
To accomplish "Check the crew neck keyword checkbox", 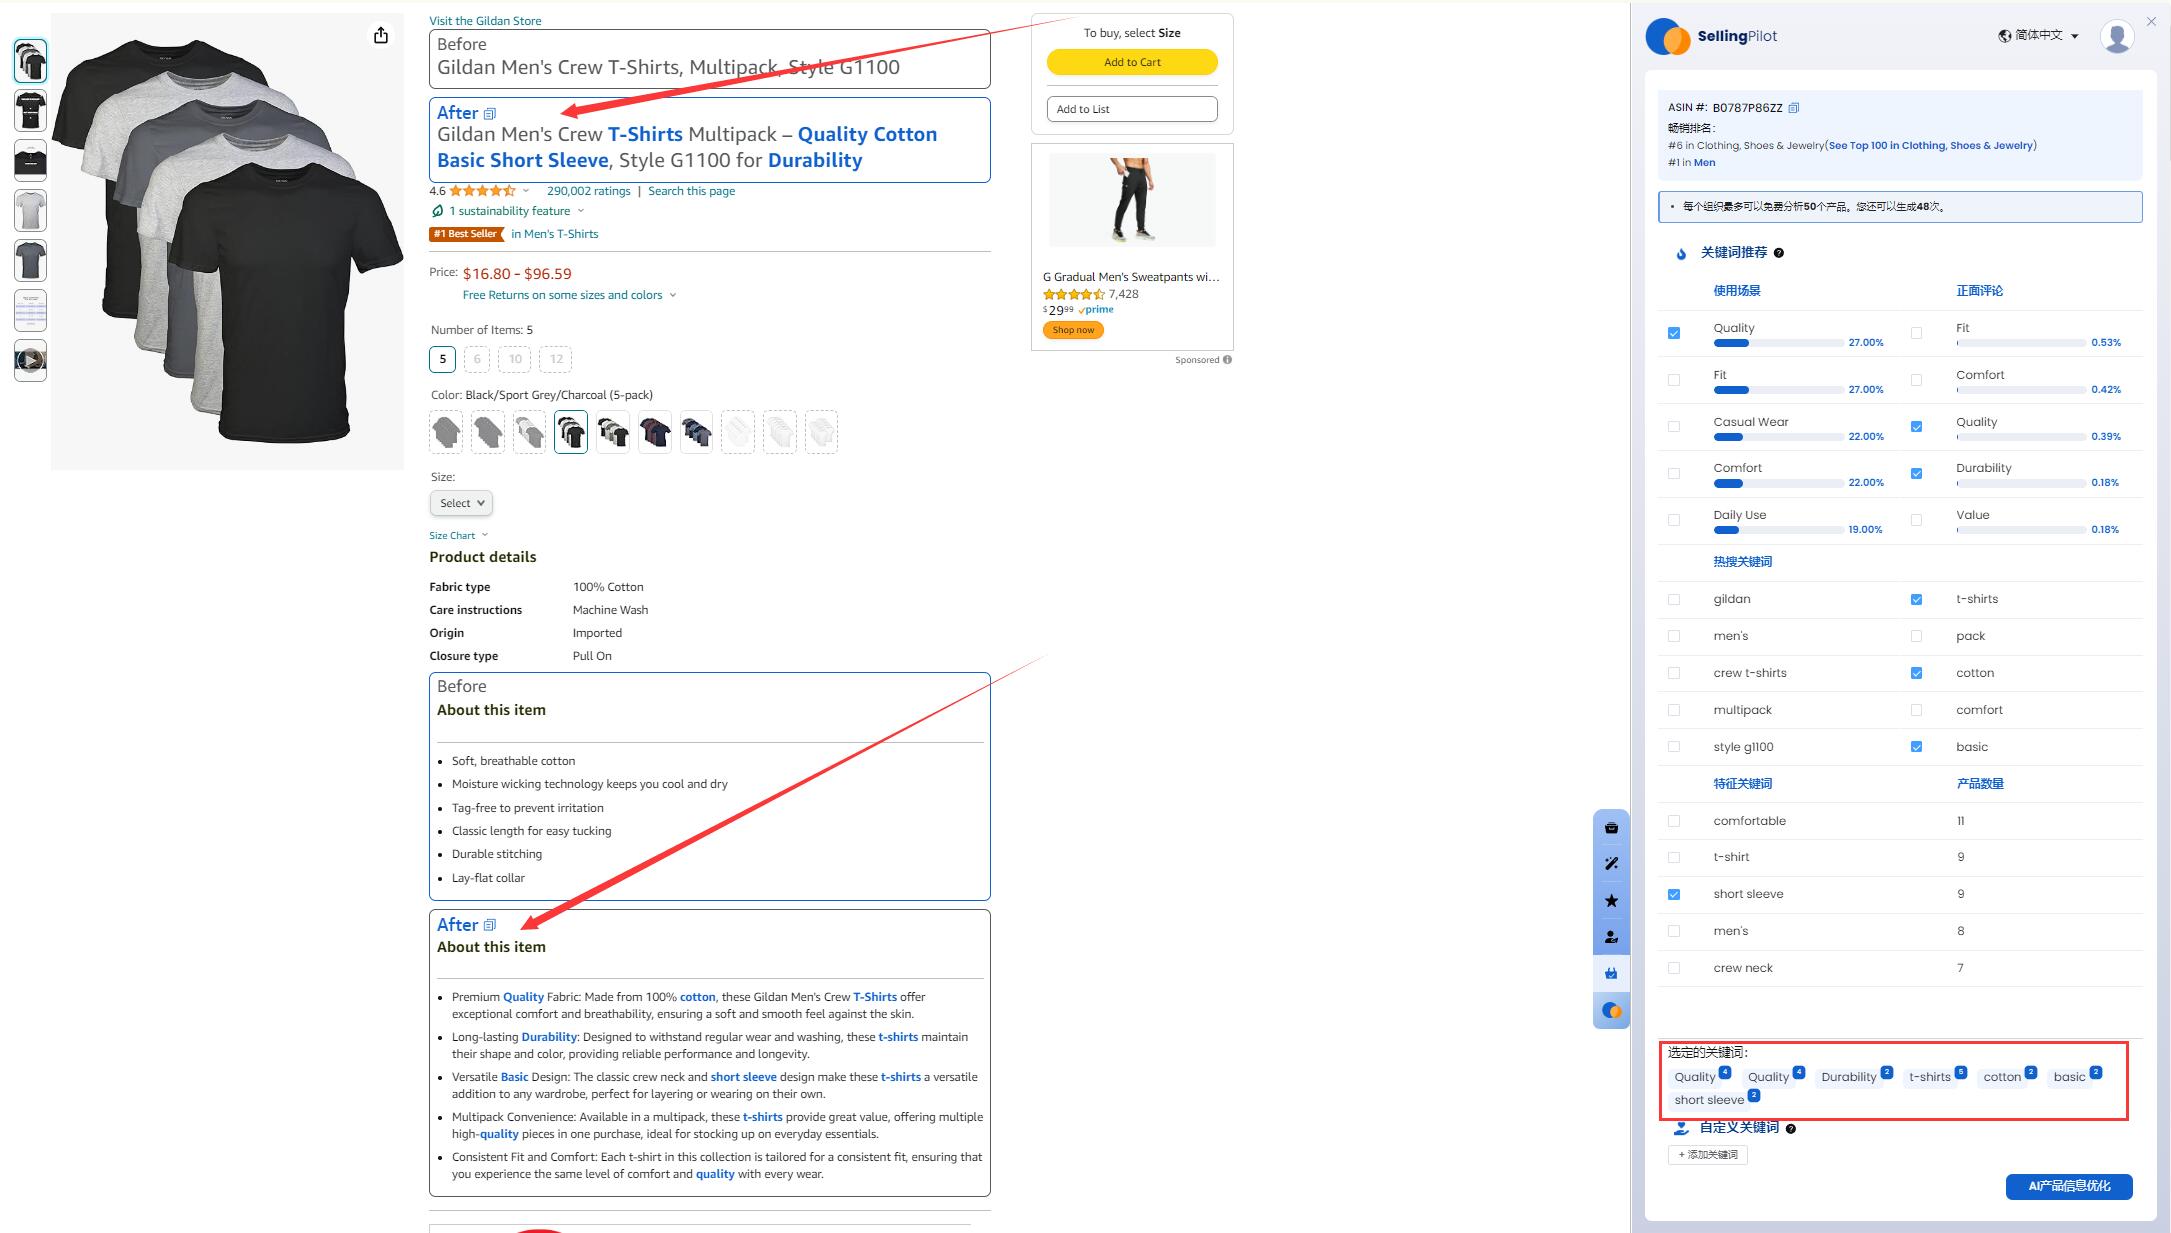I will pos(1674,968).
